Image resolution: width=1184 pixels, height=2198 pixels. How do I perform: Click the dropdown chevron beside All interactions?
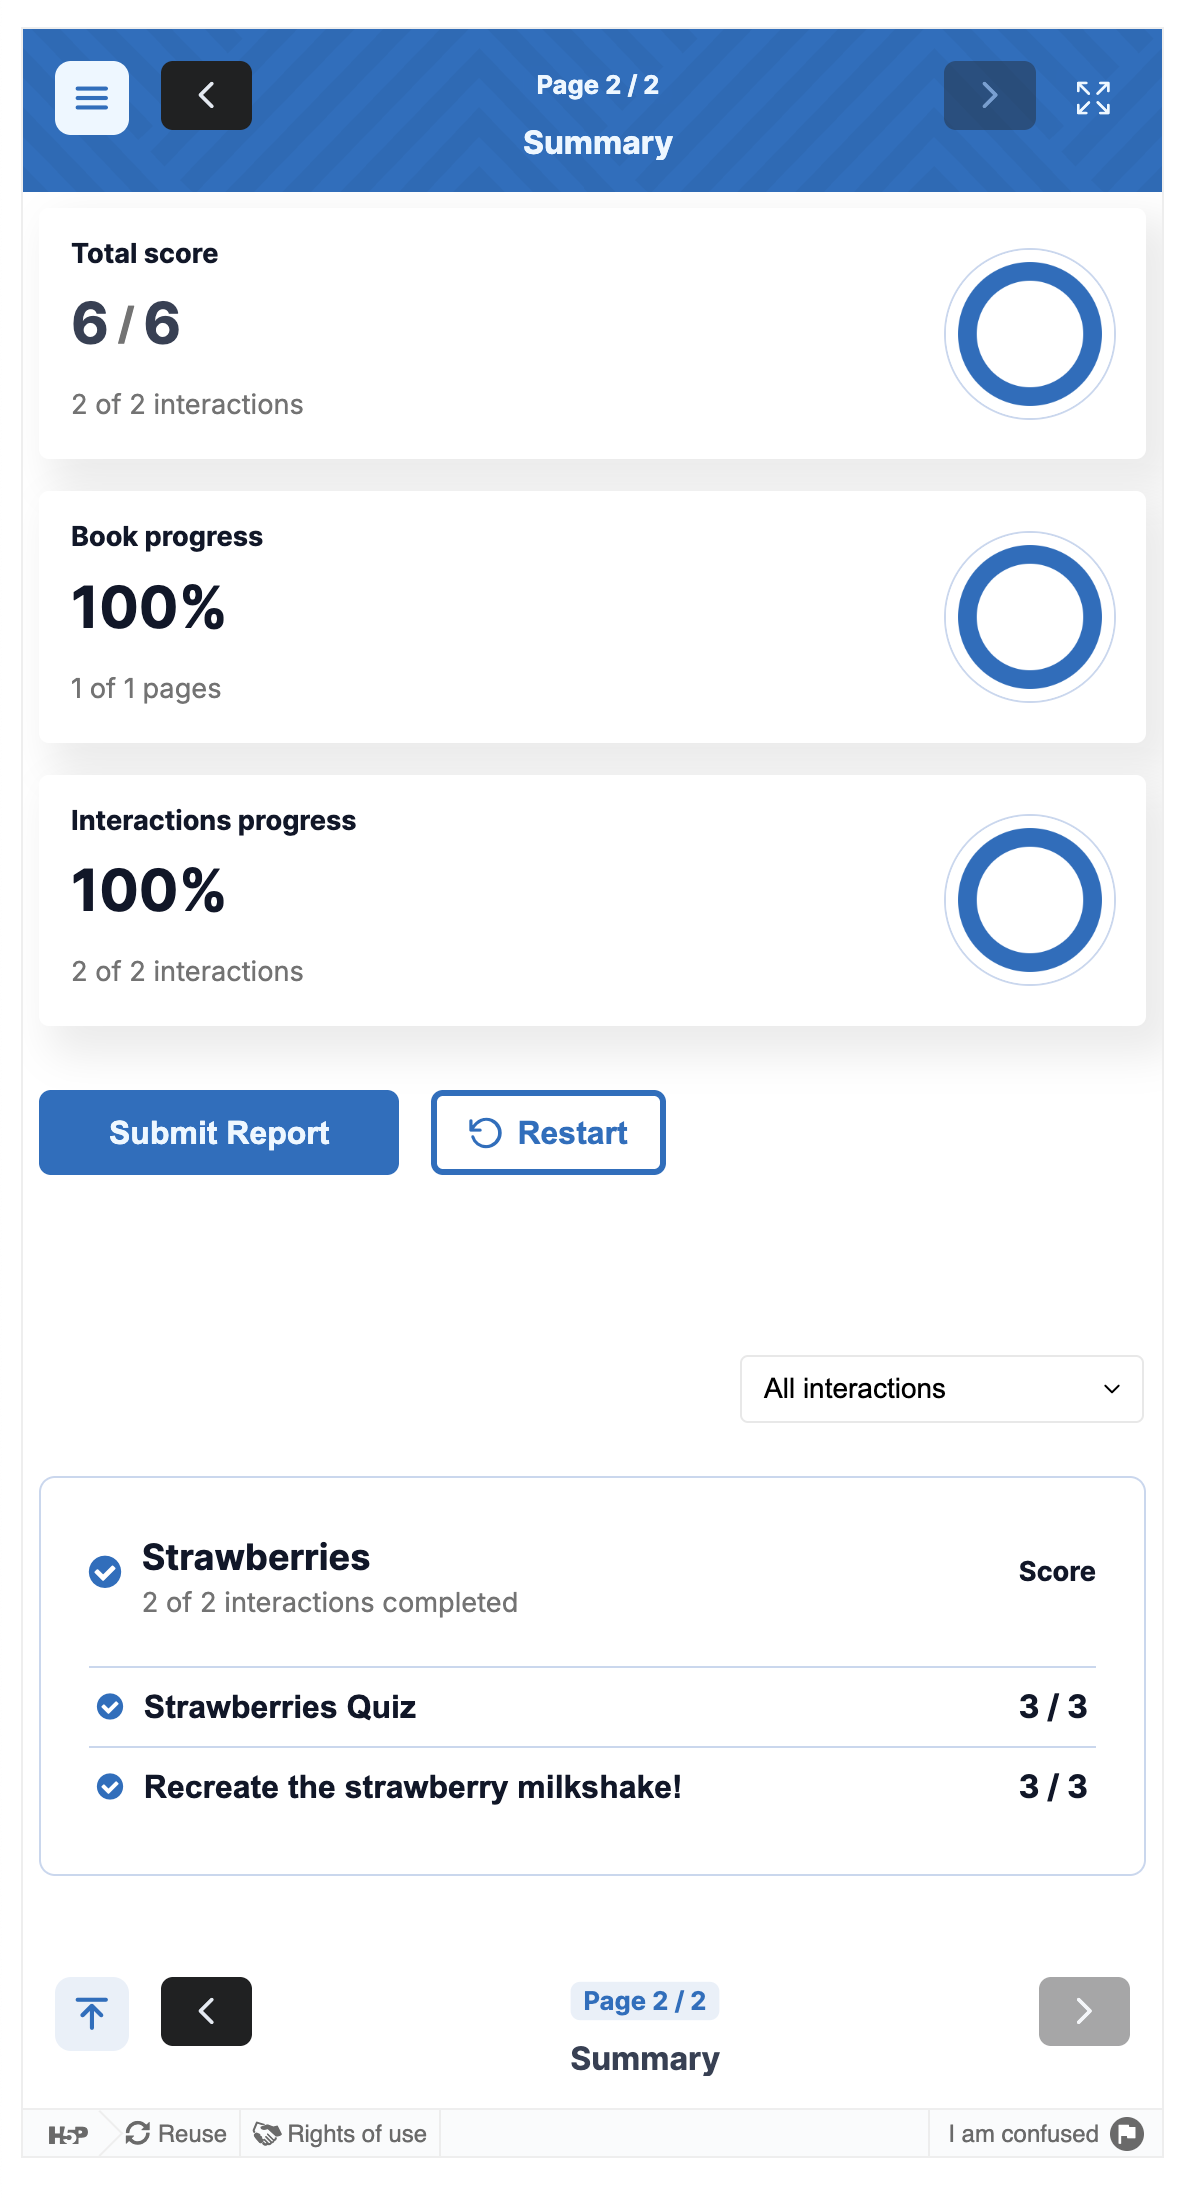click(1111, 1389)
